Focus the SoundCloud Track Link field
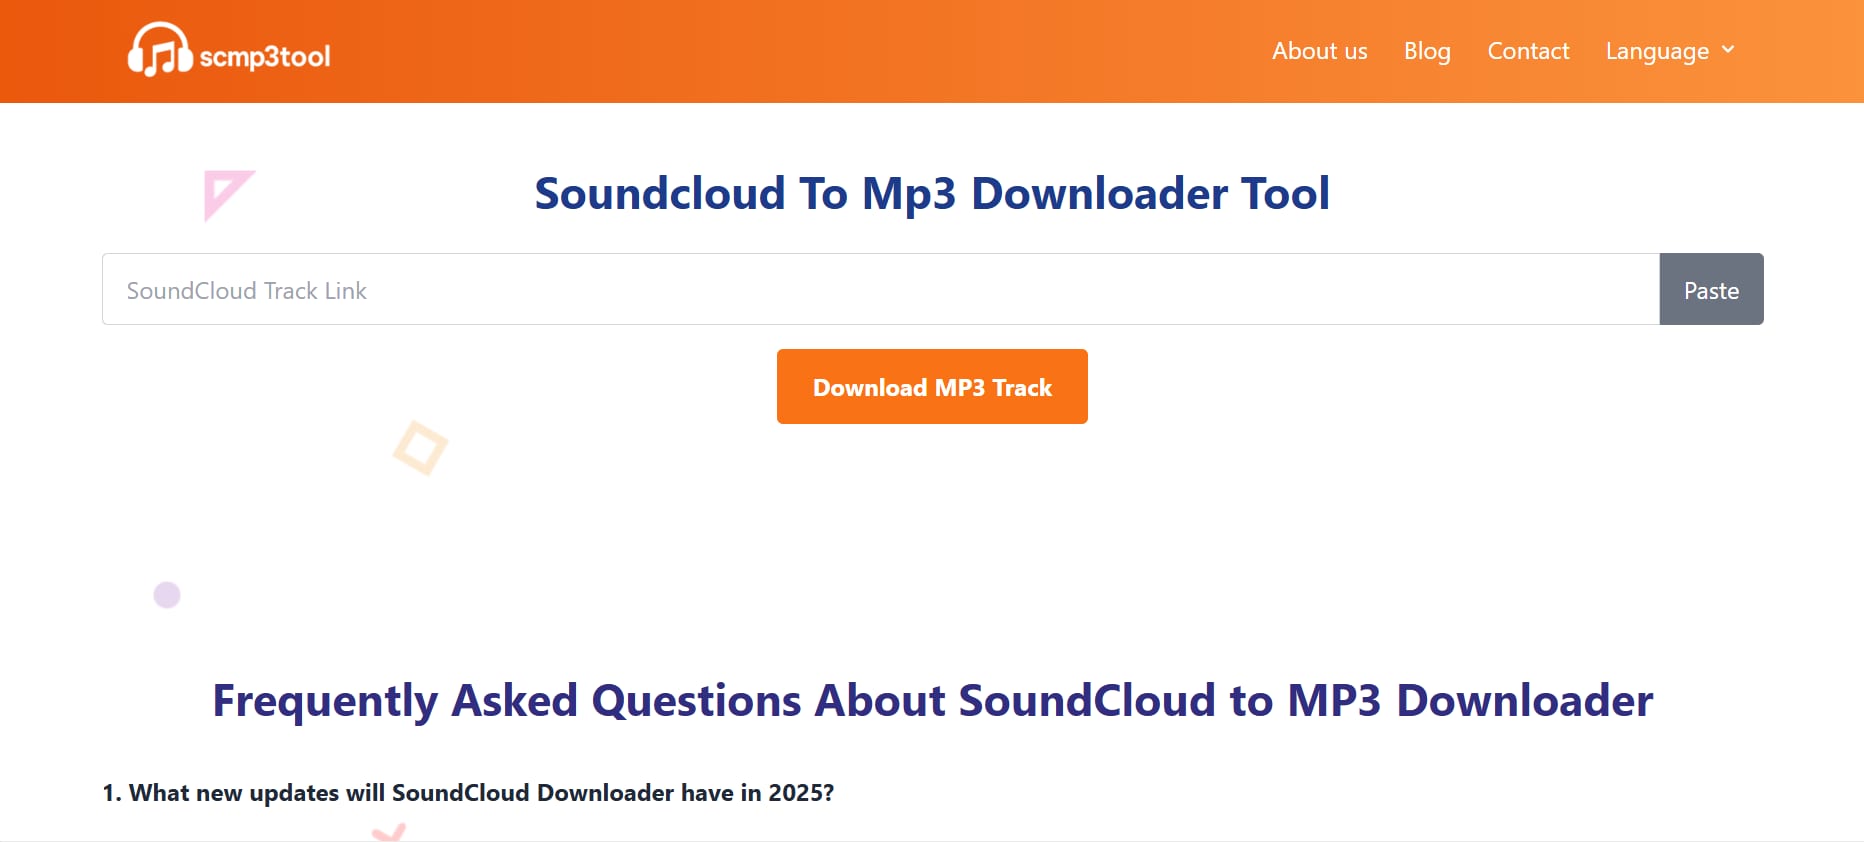The width and height of the screenshot is (1864, 842). tap(881, 289)
